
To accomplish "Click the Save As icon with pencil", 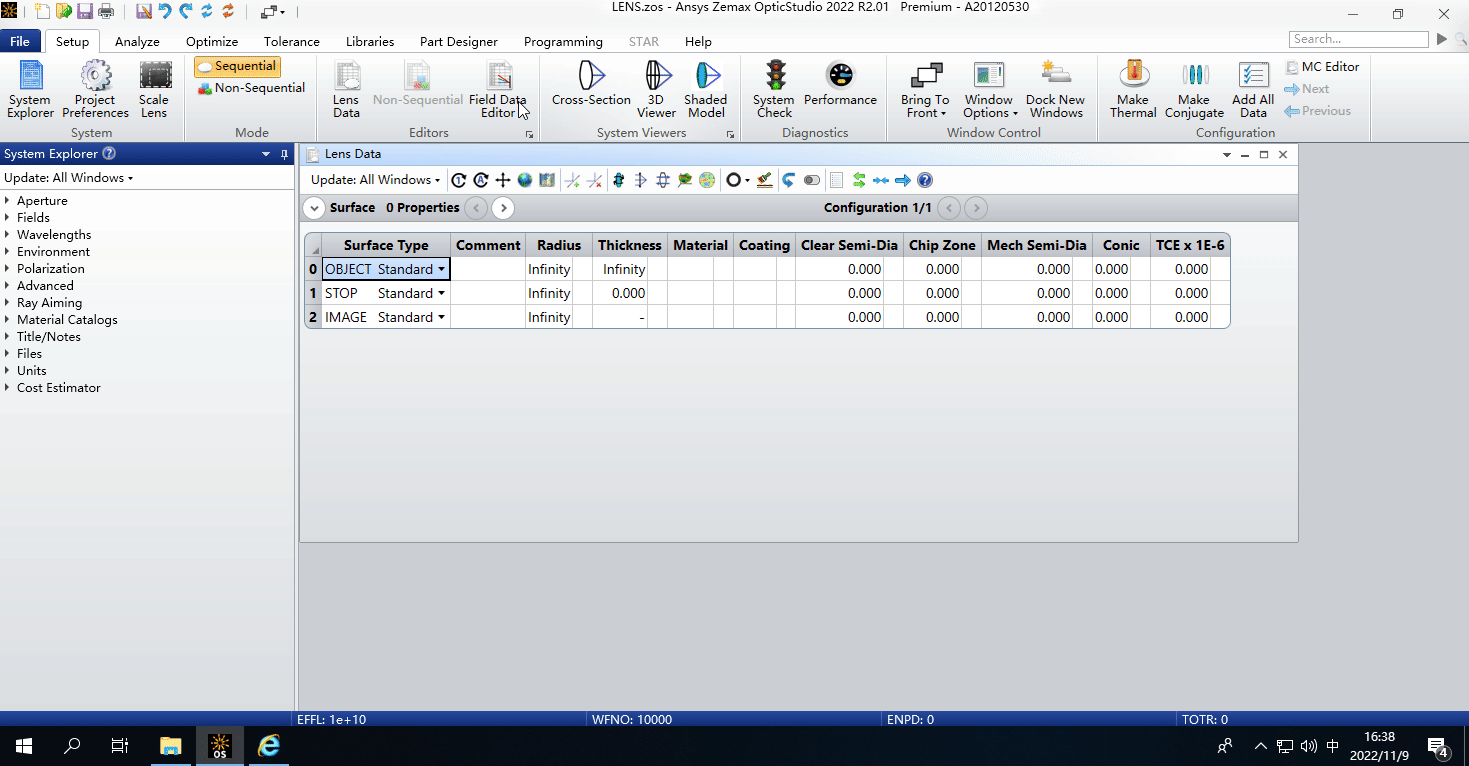I will (x=143, y=12).
